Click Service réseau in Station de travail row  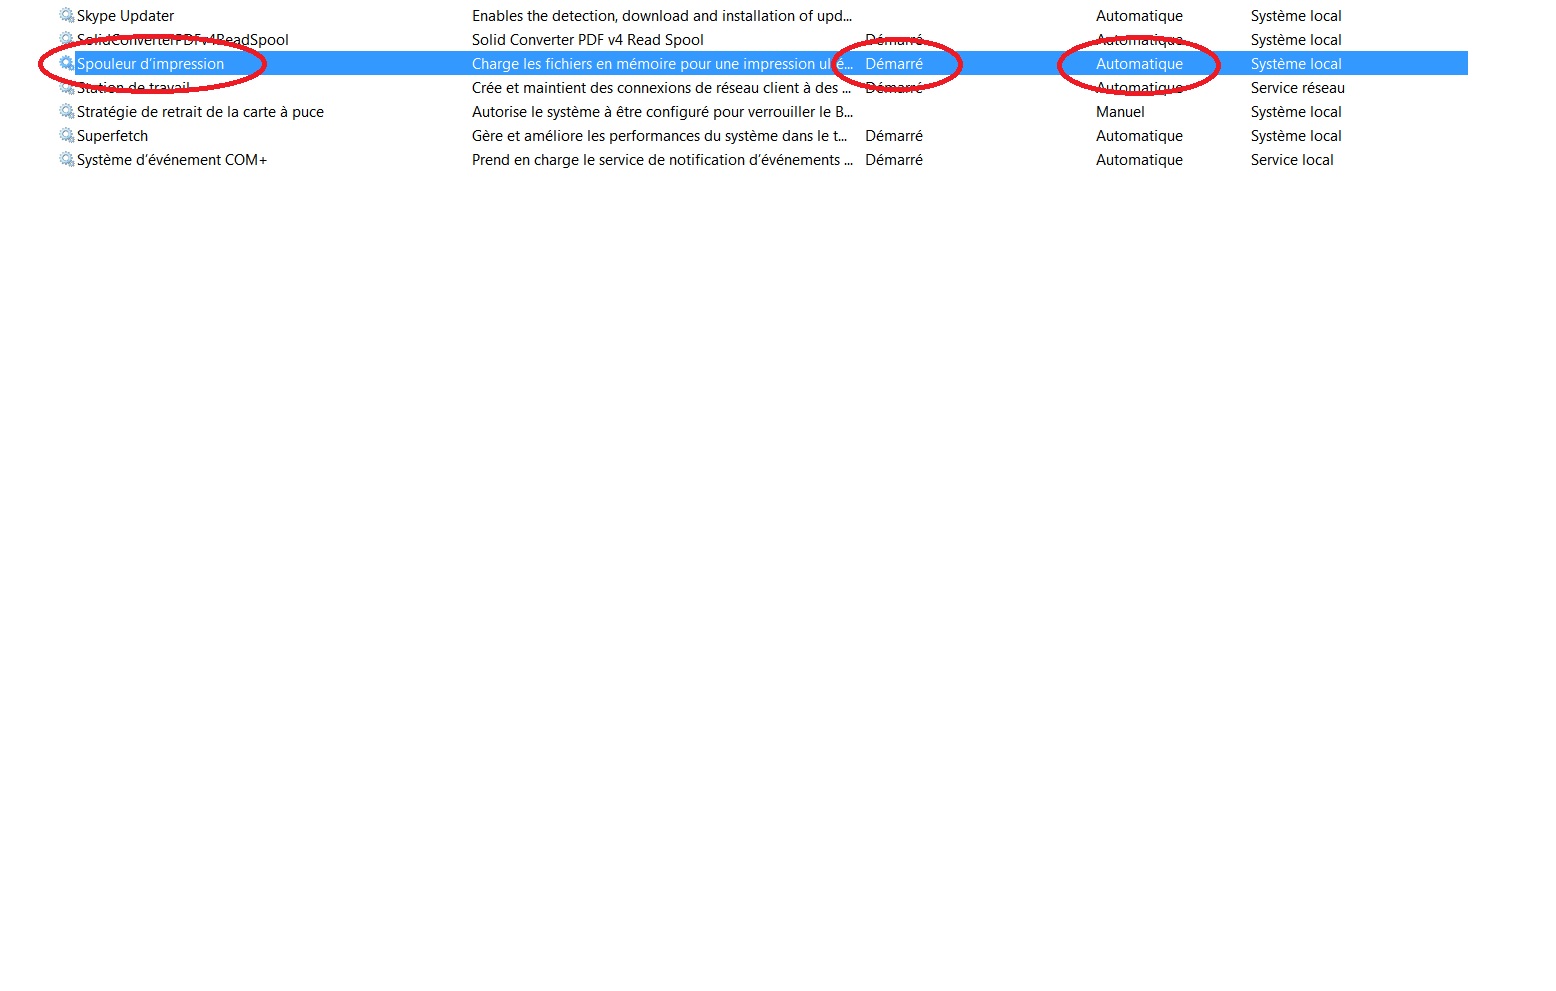[x=1298, y=88]
